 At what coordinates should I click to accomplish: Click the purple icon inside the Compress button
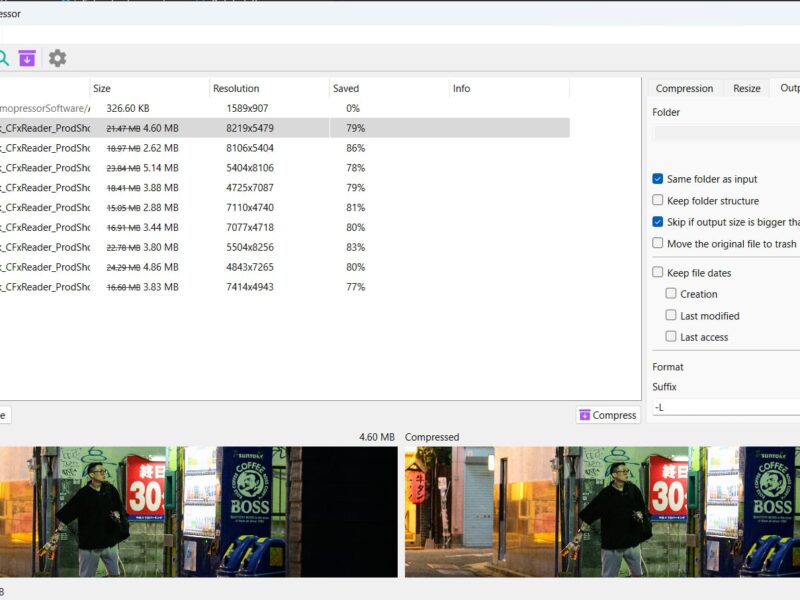tap(585, 415)
